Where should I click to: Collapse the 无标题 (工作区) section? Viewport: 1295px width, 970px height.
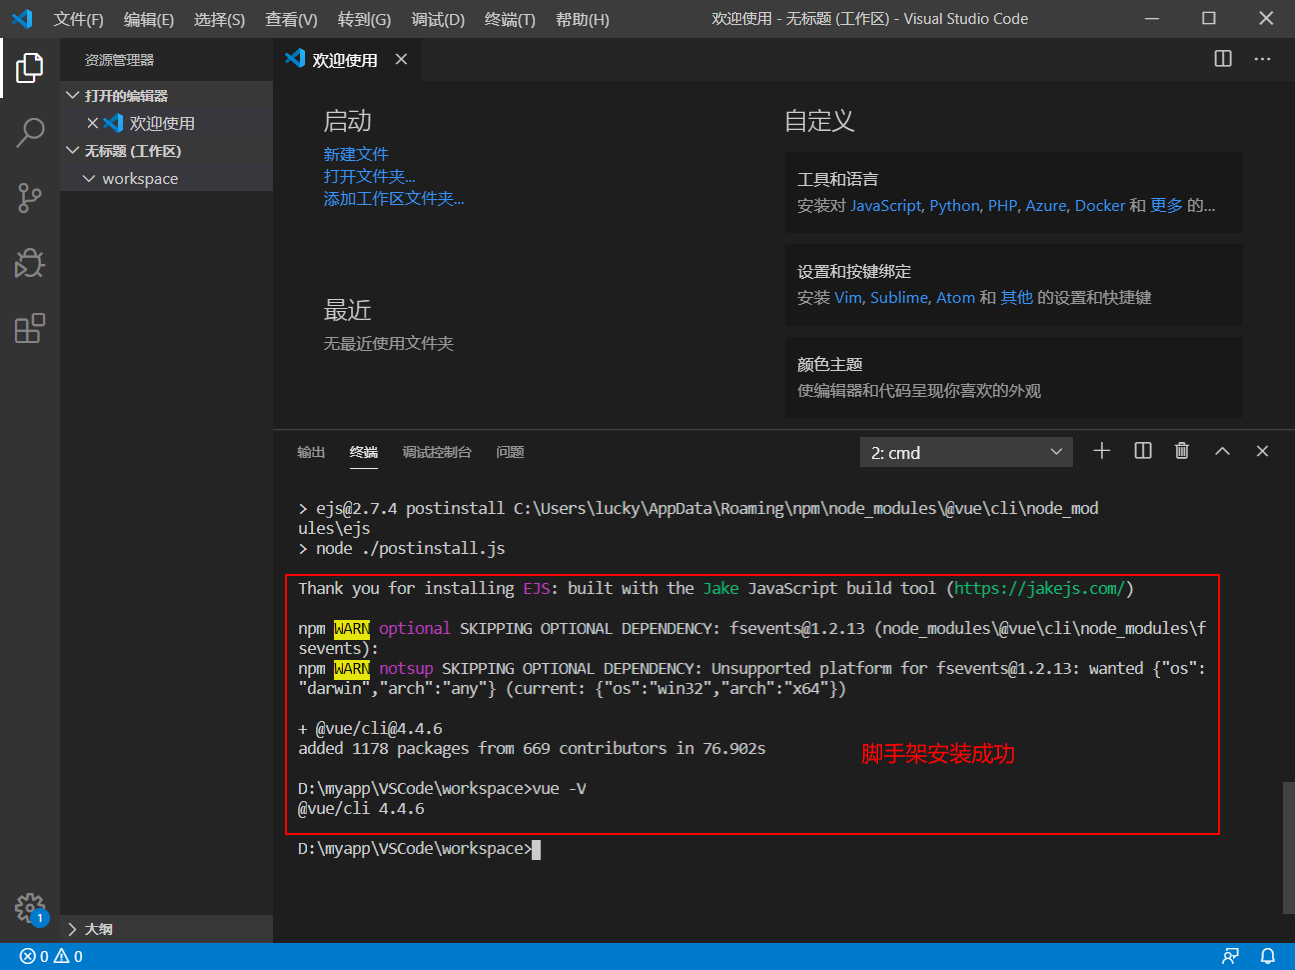coord(166,151)
